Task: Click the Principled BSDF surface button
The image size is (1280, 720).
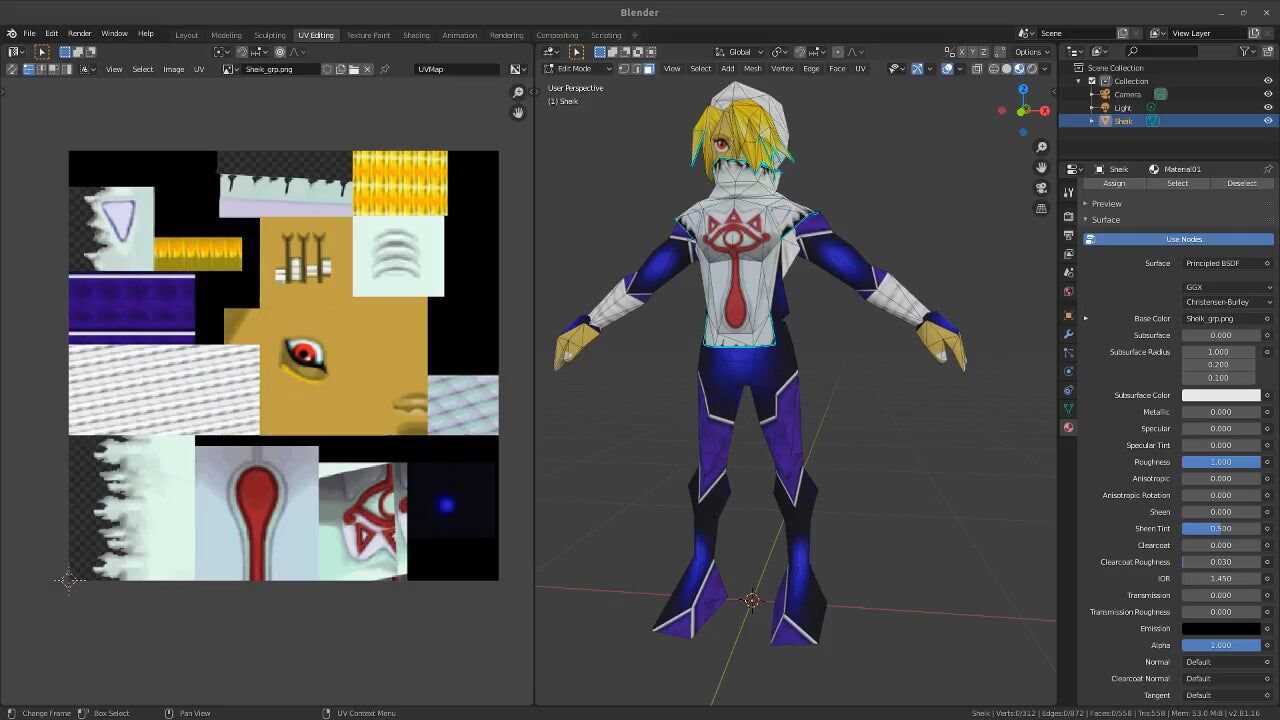Action: tap(1221, 263)
